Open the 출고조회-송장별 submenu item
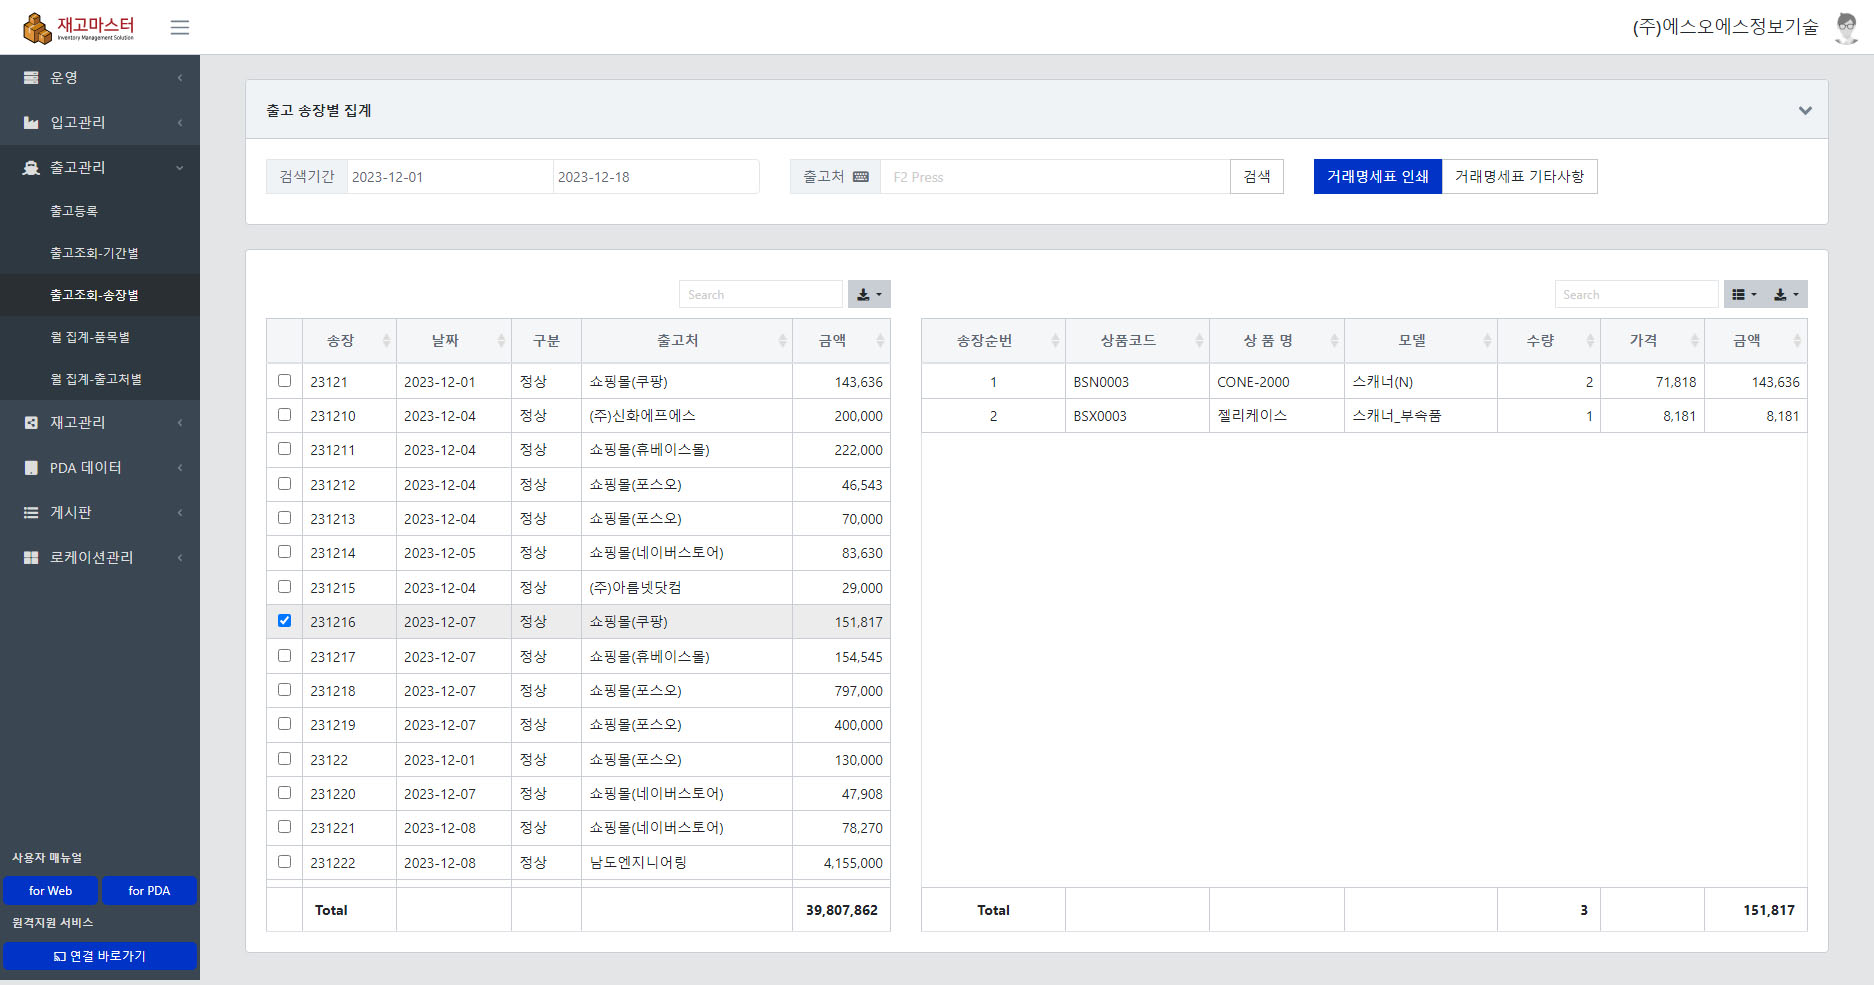Image resolution: width=1874 pixels, height=985 pixels. click(100, 295)
